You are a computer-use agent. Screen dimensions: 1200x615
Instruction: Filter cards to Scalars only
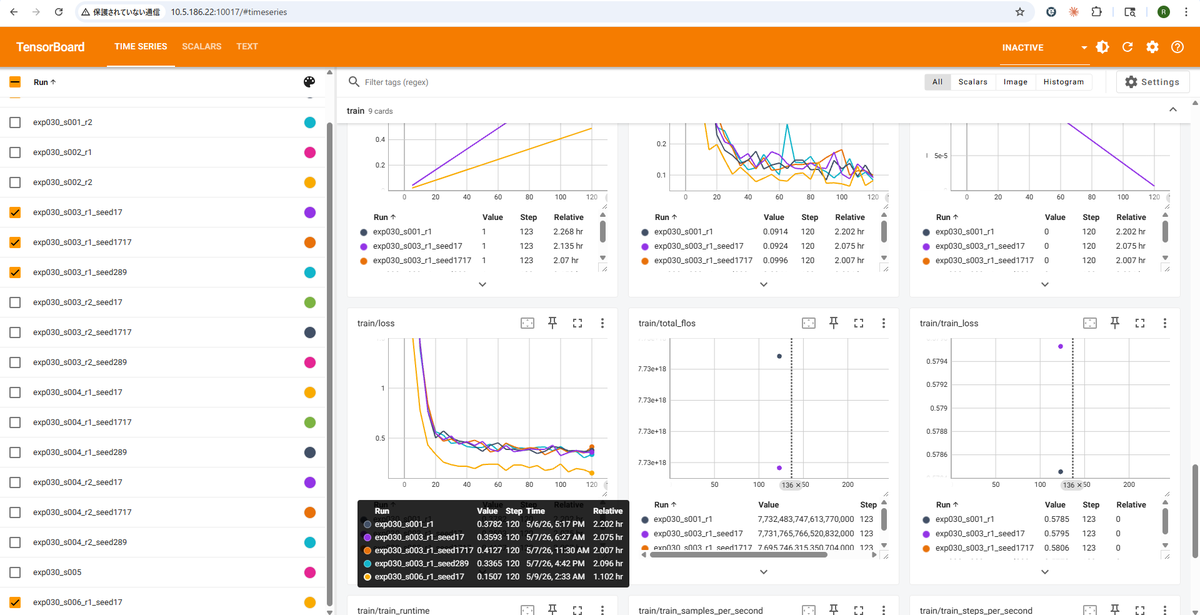(972, 82)
